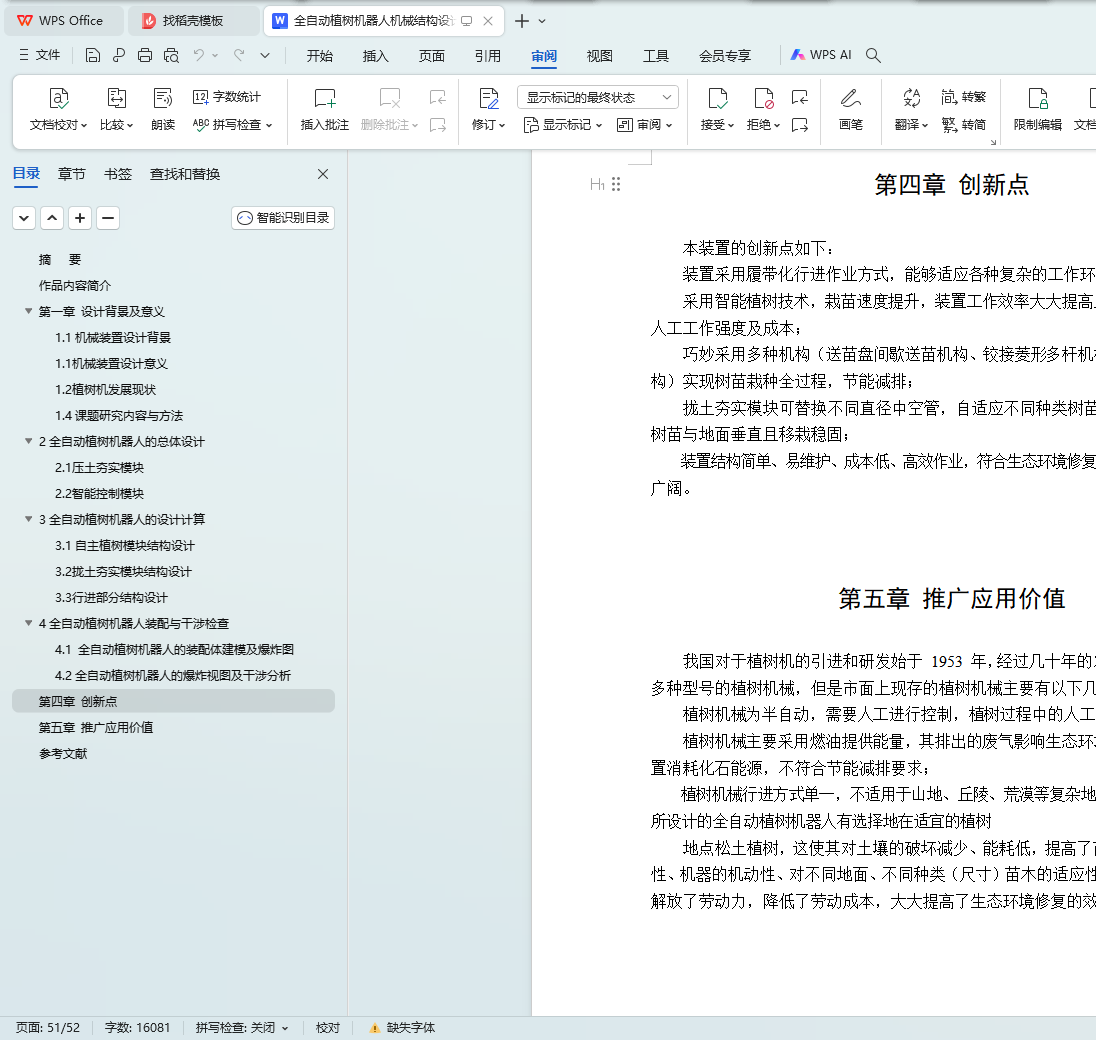
Task: Click the up arrow button in outline toolbar
Action: click(52, 218)
